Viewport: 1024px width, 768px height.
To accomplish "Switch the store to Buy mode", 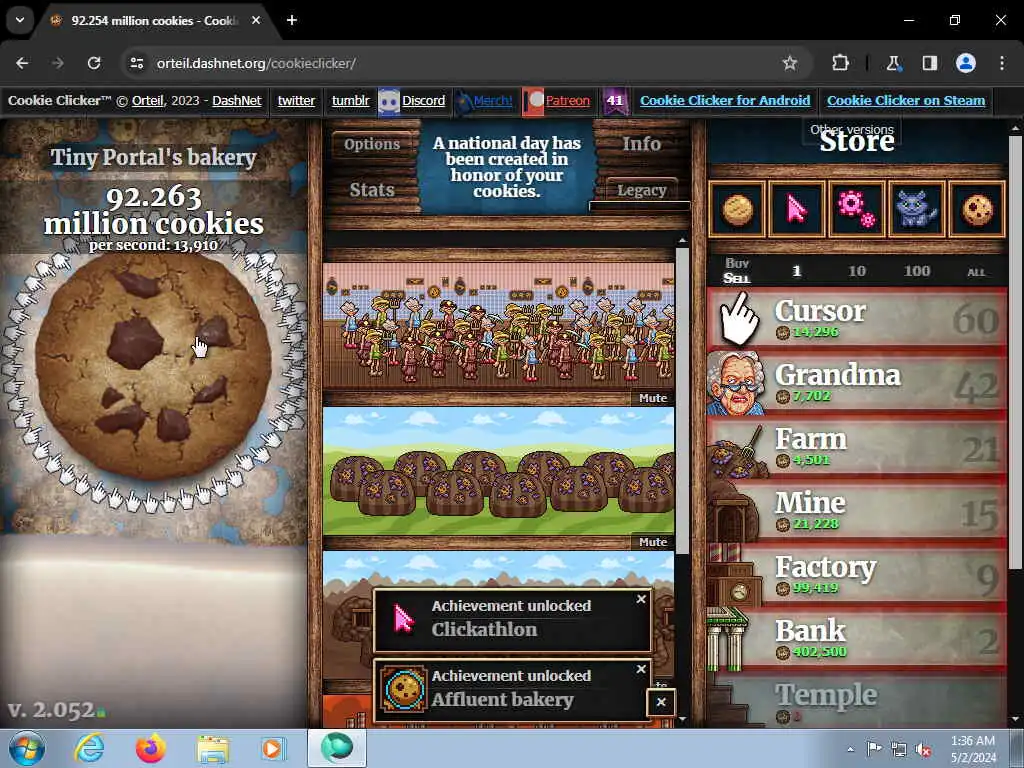I will pos(737,263).
